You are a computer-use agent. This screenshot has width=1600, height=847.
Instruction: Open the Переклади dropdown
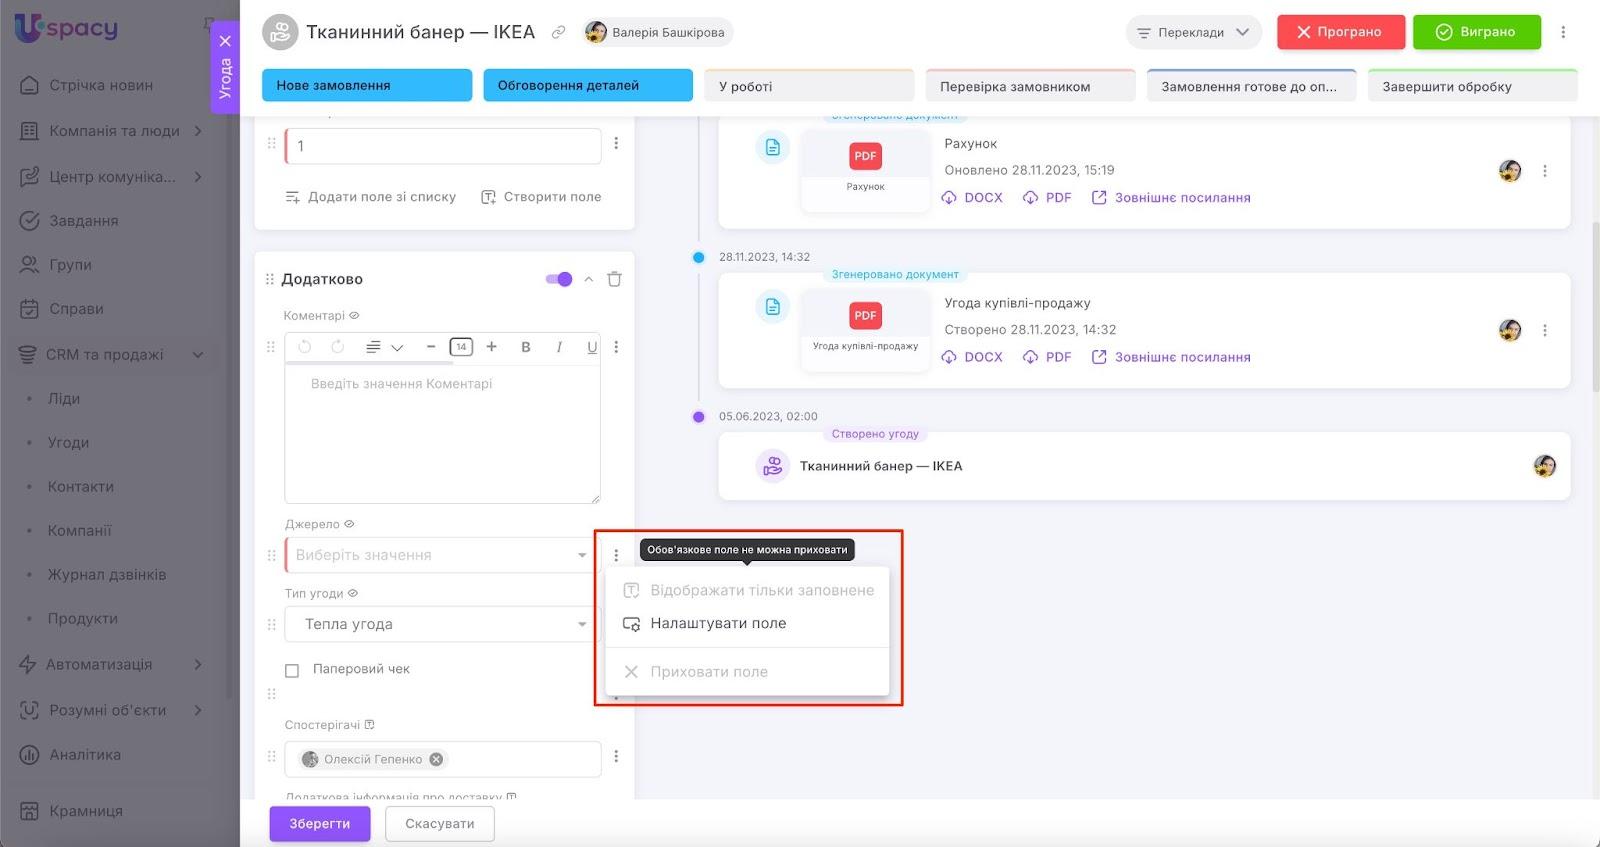[1193, 32]
